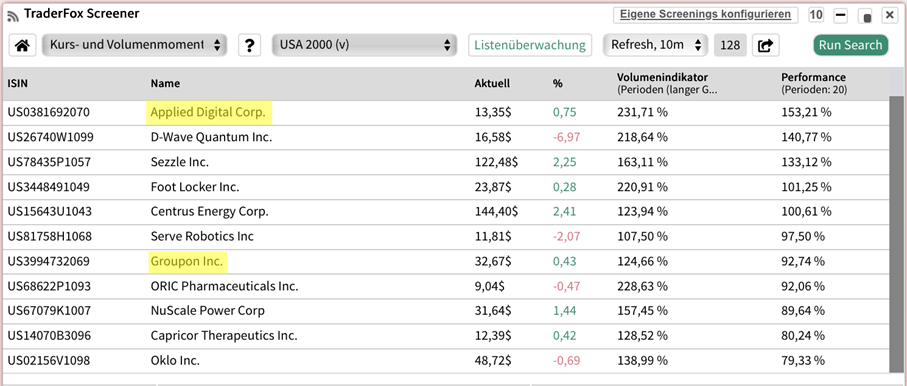Sort by the Aktuell column header

click(x=492, y=83)
